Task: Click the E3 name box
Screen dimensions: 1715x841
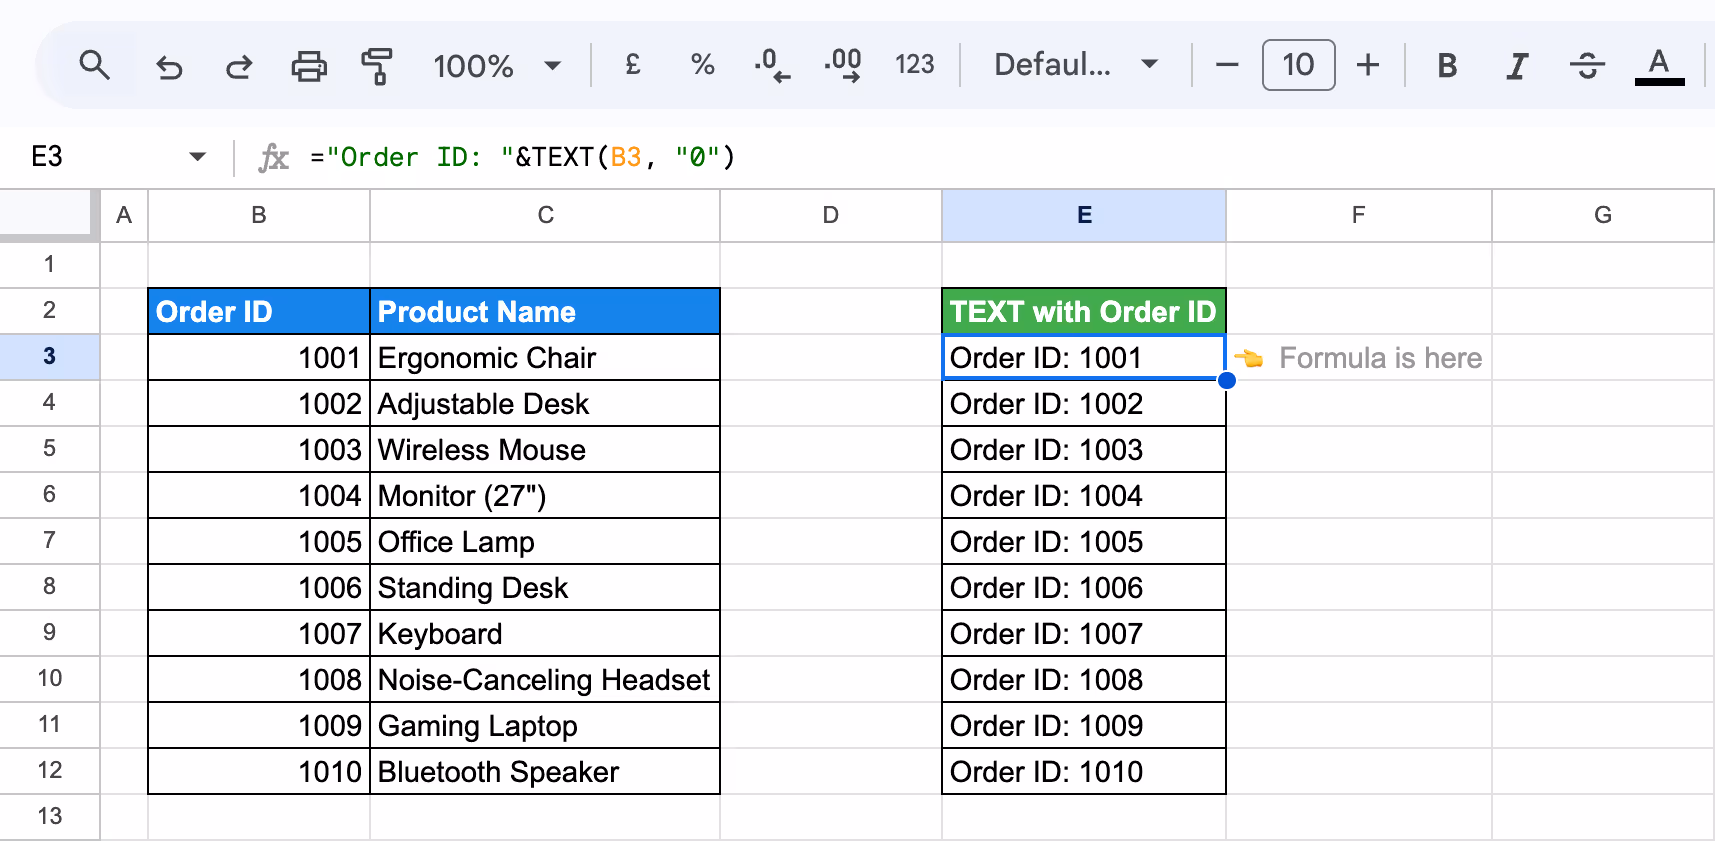Action: [x=47, y=157]
